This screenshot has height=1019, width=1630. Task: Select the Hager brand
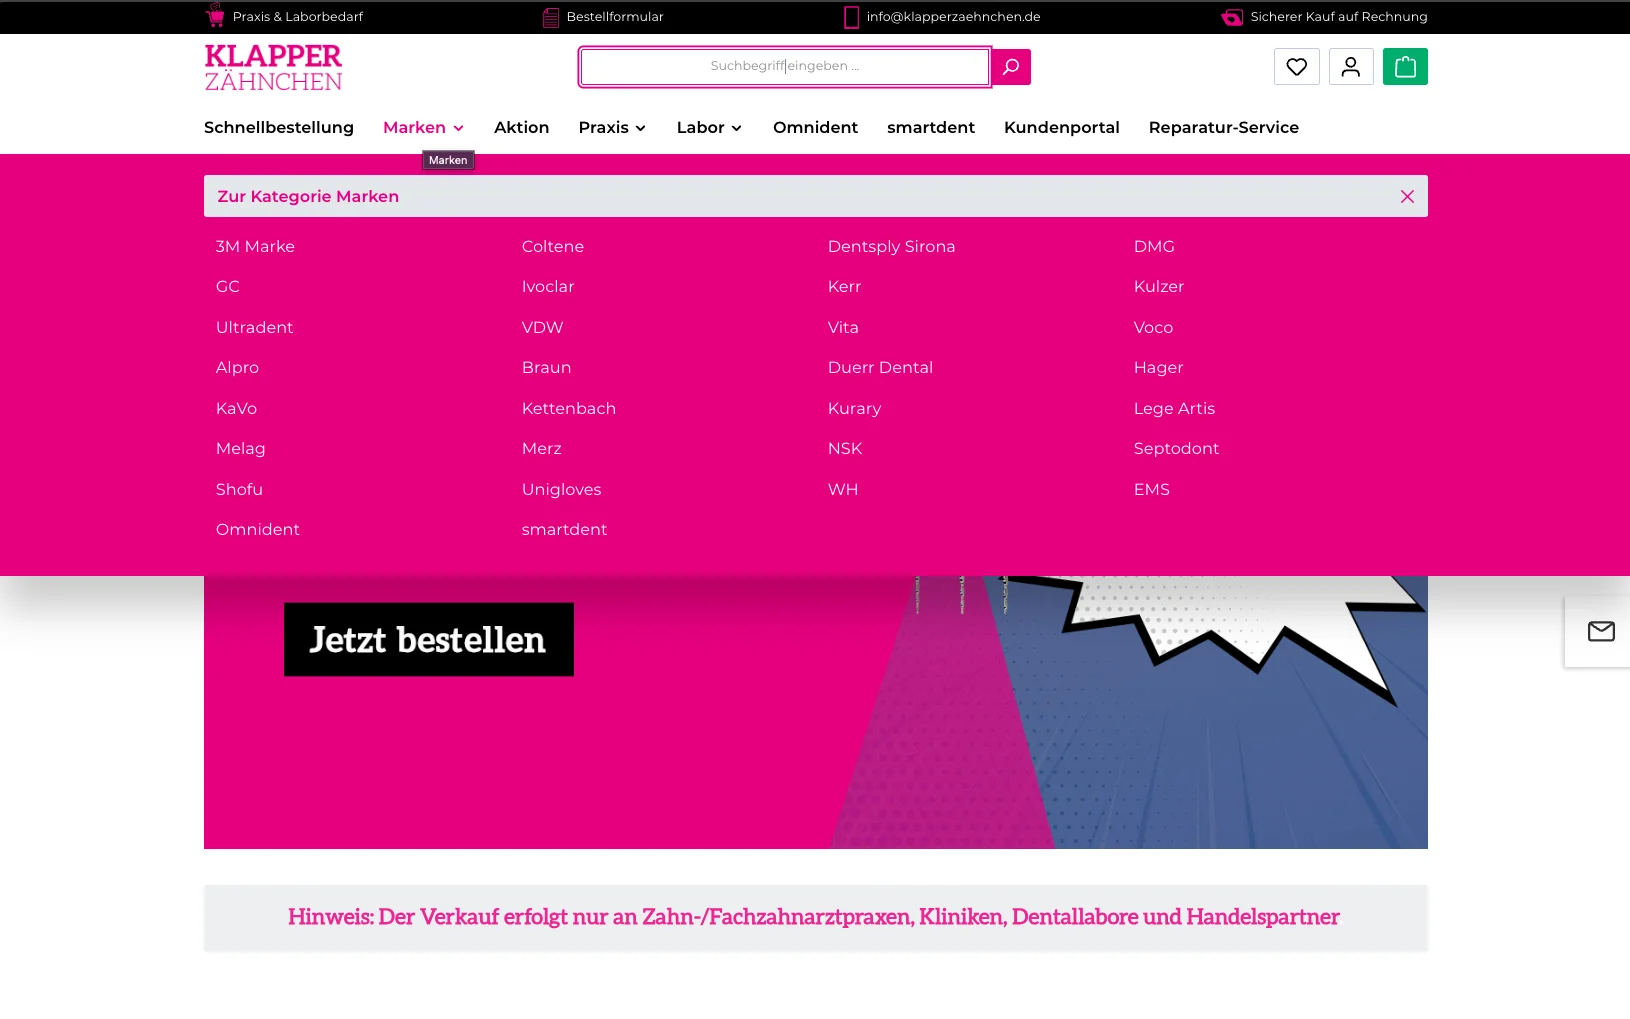1158,367
